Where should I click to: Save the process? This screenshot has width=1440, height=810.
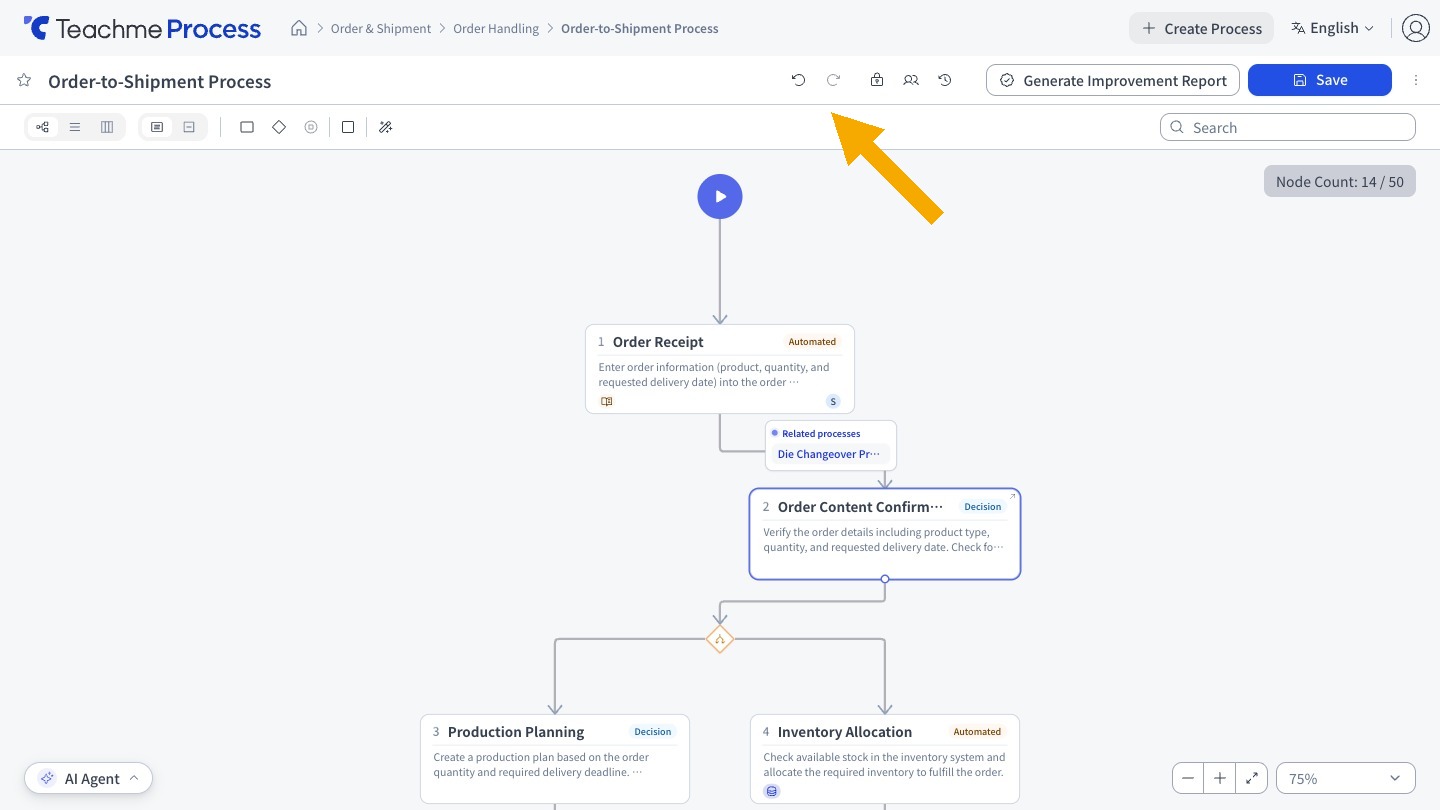1320,80
